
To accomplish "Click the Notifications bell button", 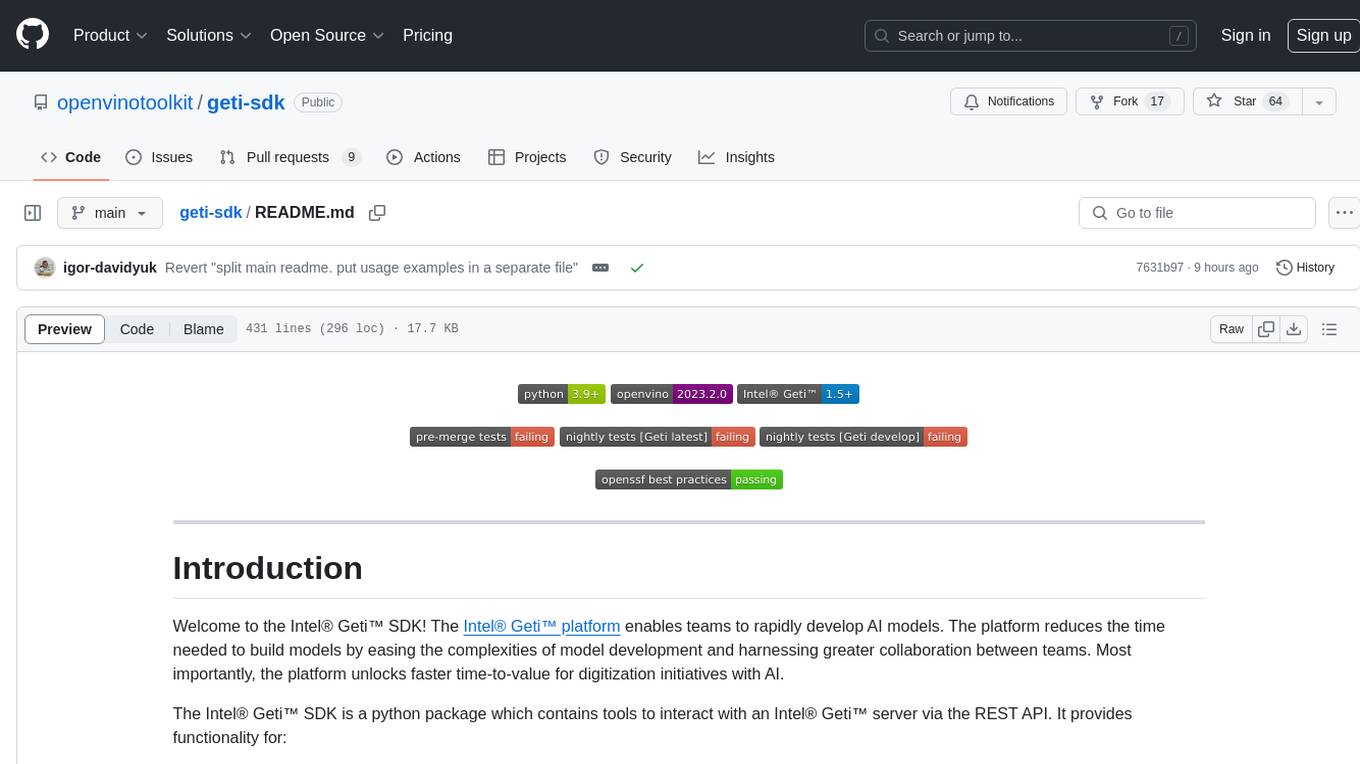I will 1009,102.
